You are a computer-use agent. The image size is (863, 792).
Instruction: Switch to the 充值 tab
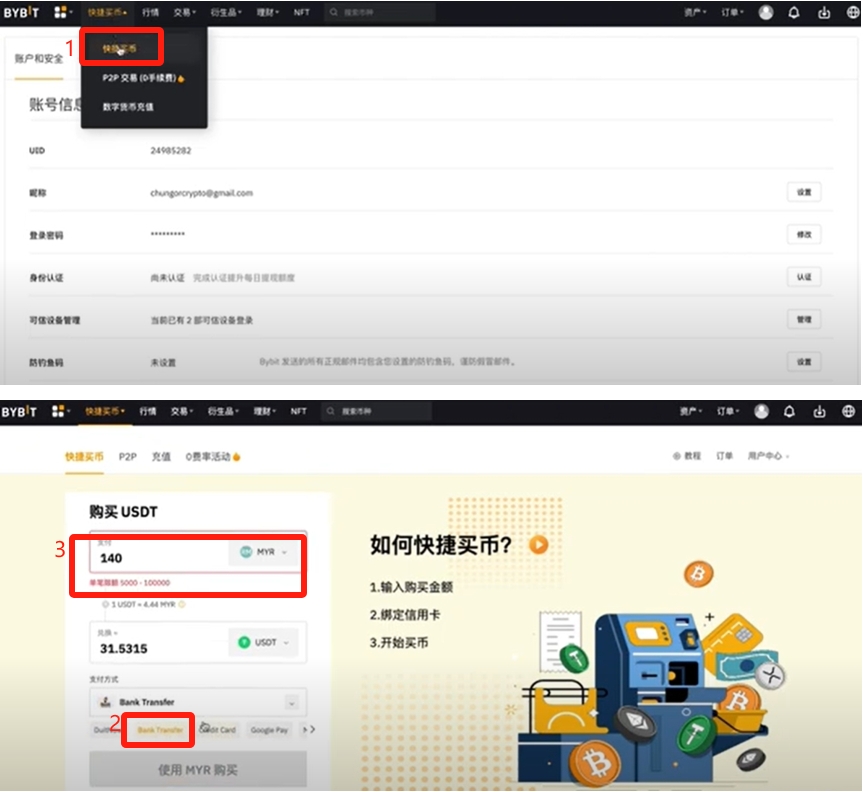pyautogui.click(x=161, y=457)
